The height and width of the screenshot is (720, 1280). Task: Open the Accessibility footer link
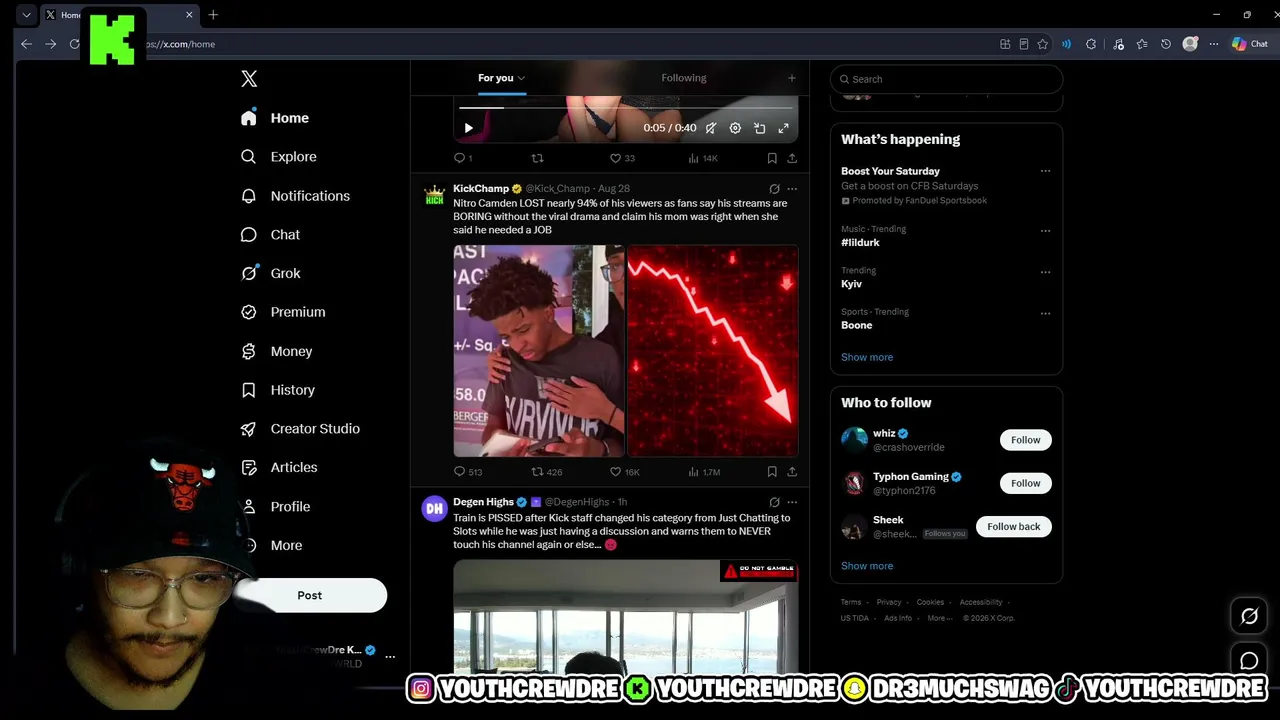pyautogui.click(x=981, y=602)
